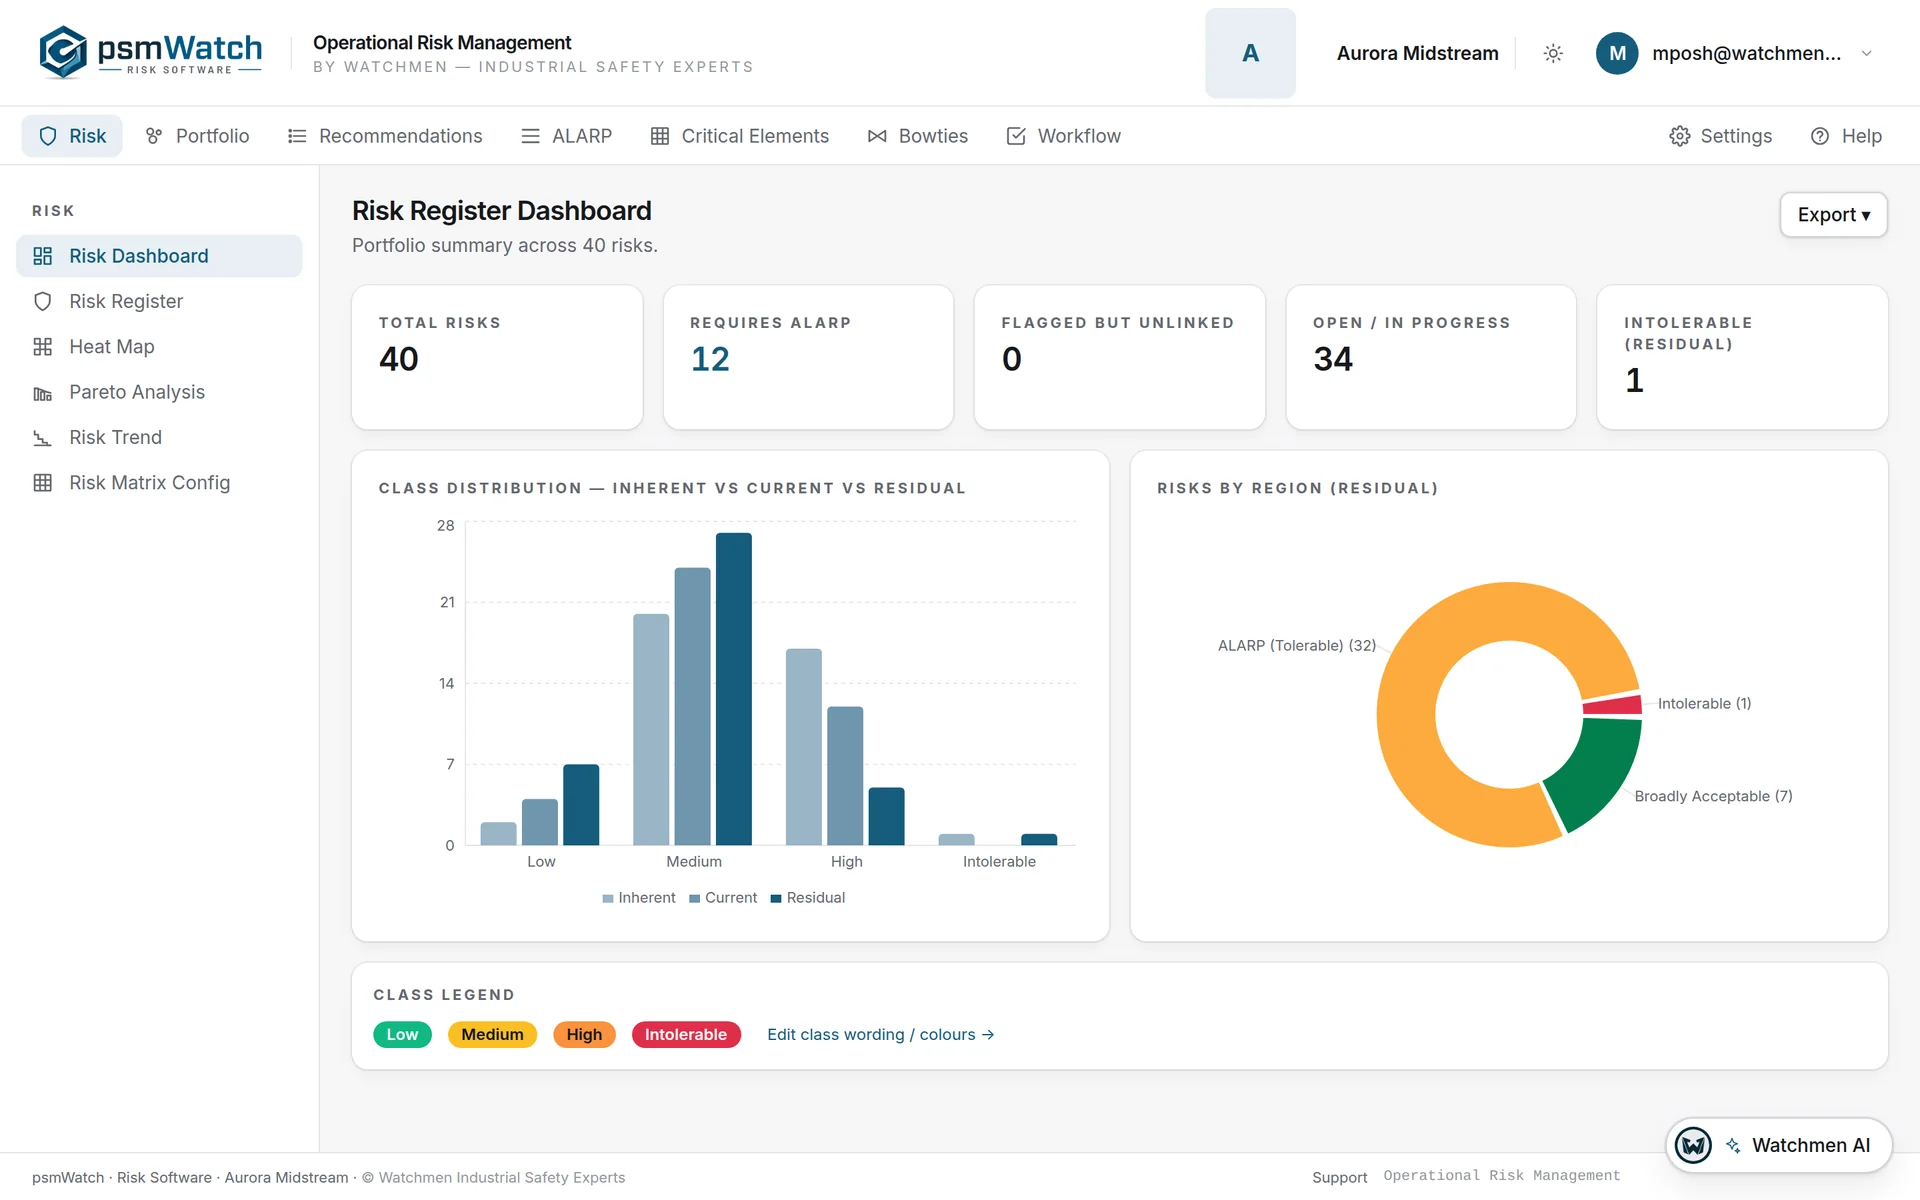This screenshot has width=1920, height=1200.
Task: Click the Workflow checkbox icon
Action: tap(1016, 136)
